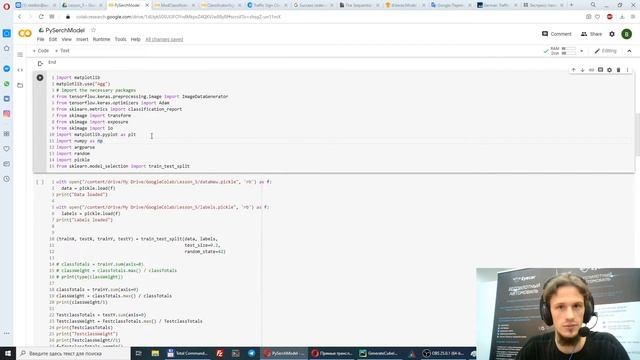Image resolution: width=640 pixels, height=360 pixels.
Task: Open the green account avatar
Action: point(627,34)
